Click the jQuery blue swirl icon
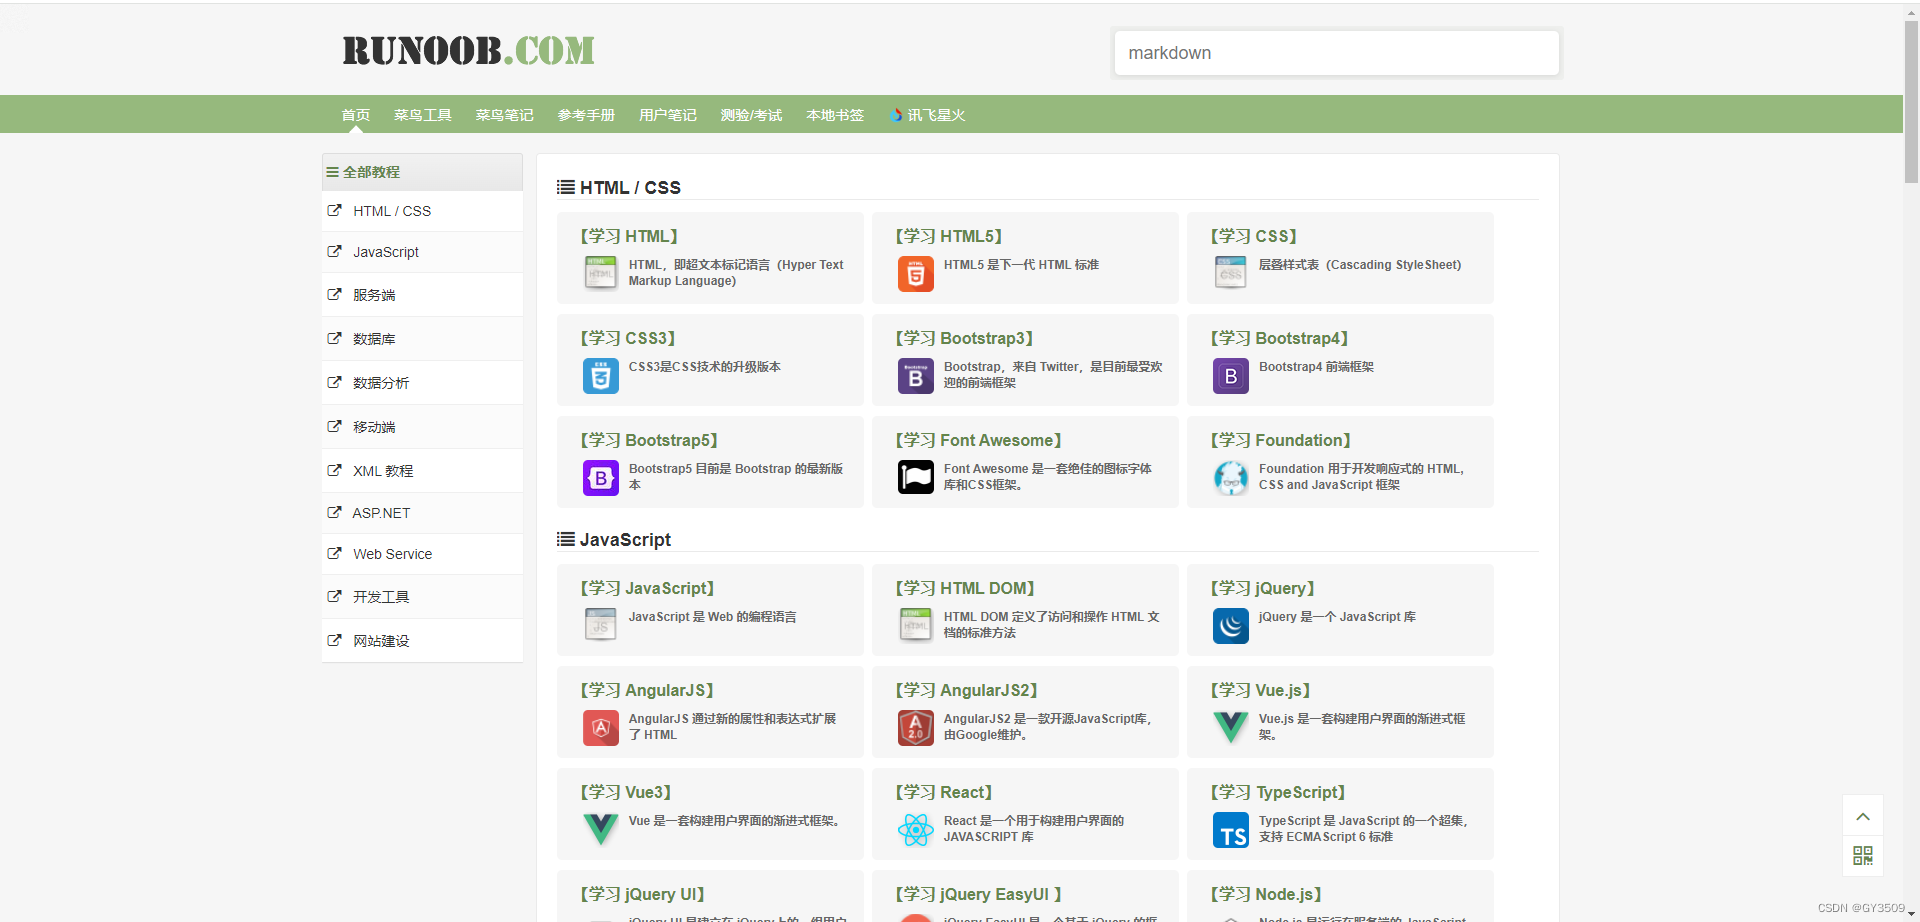 [x=1230, y=625]
